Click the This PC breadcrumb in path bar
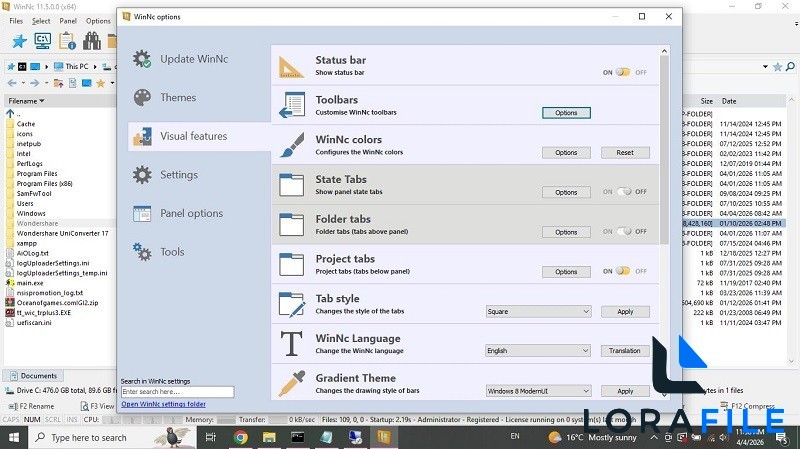 point(71,66)
